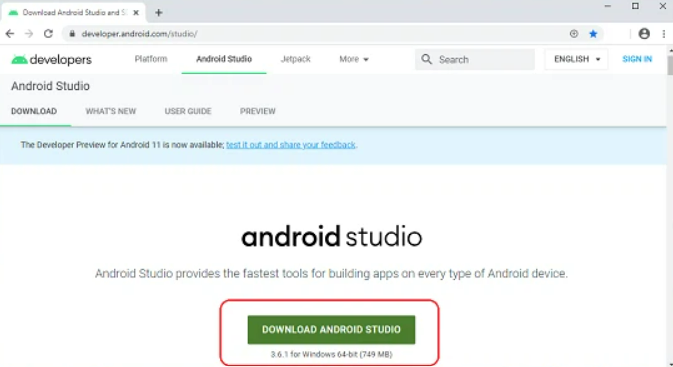
Task: Open the Platform nav item
Action: [x=151, y=59]
